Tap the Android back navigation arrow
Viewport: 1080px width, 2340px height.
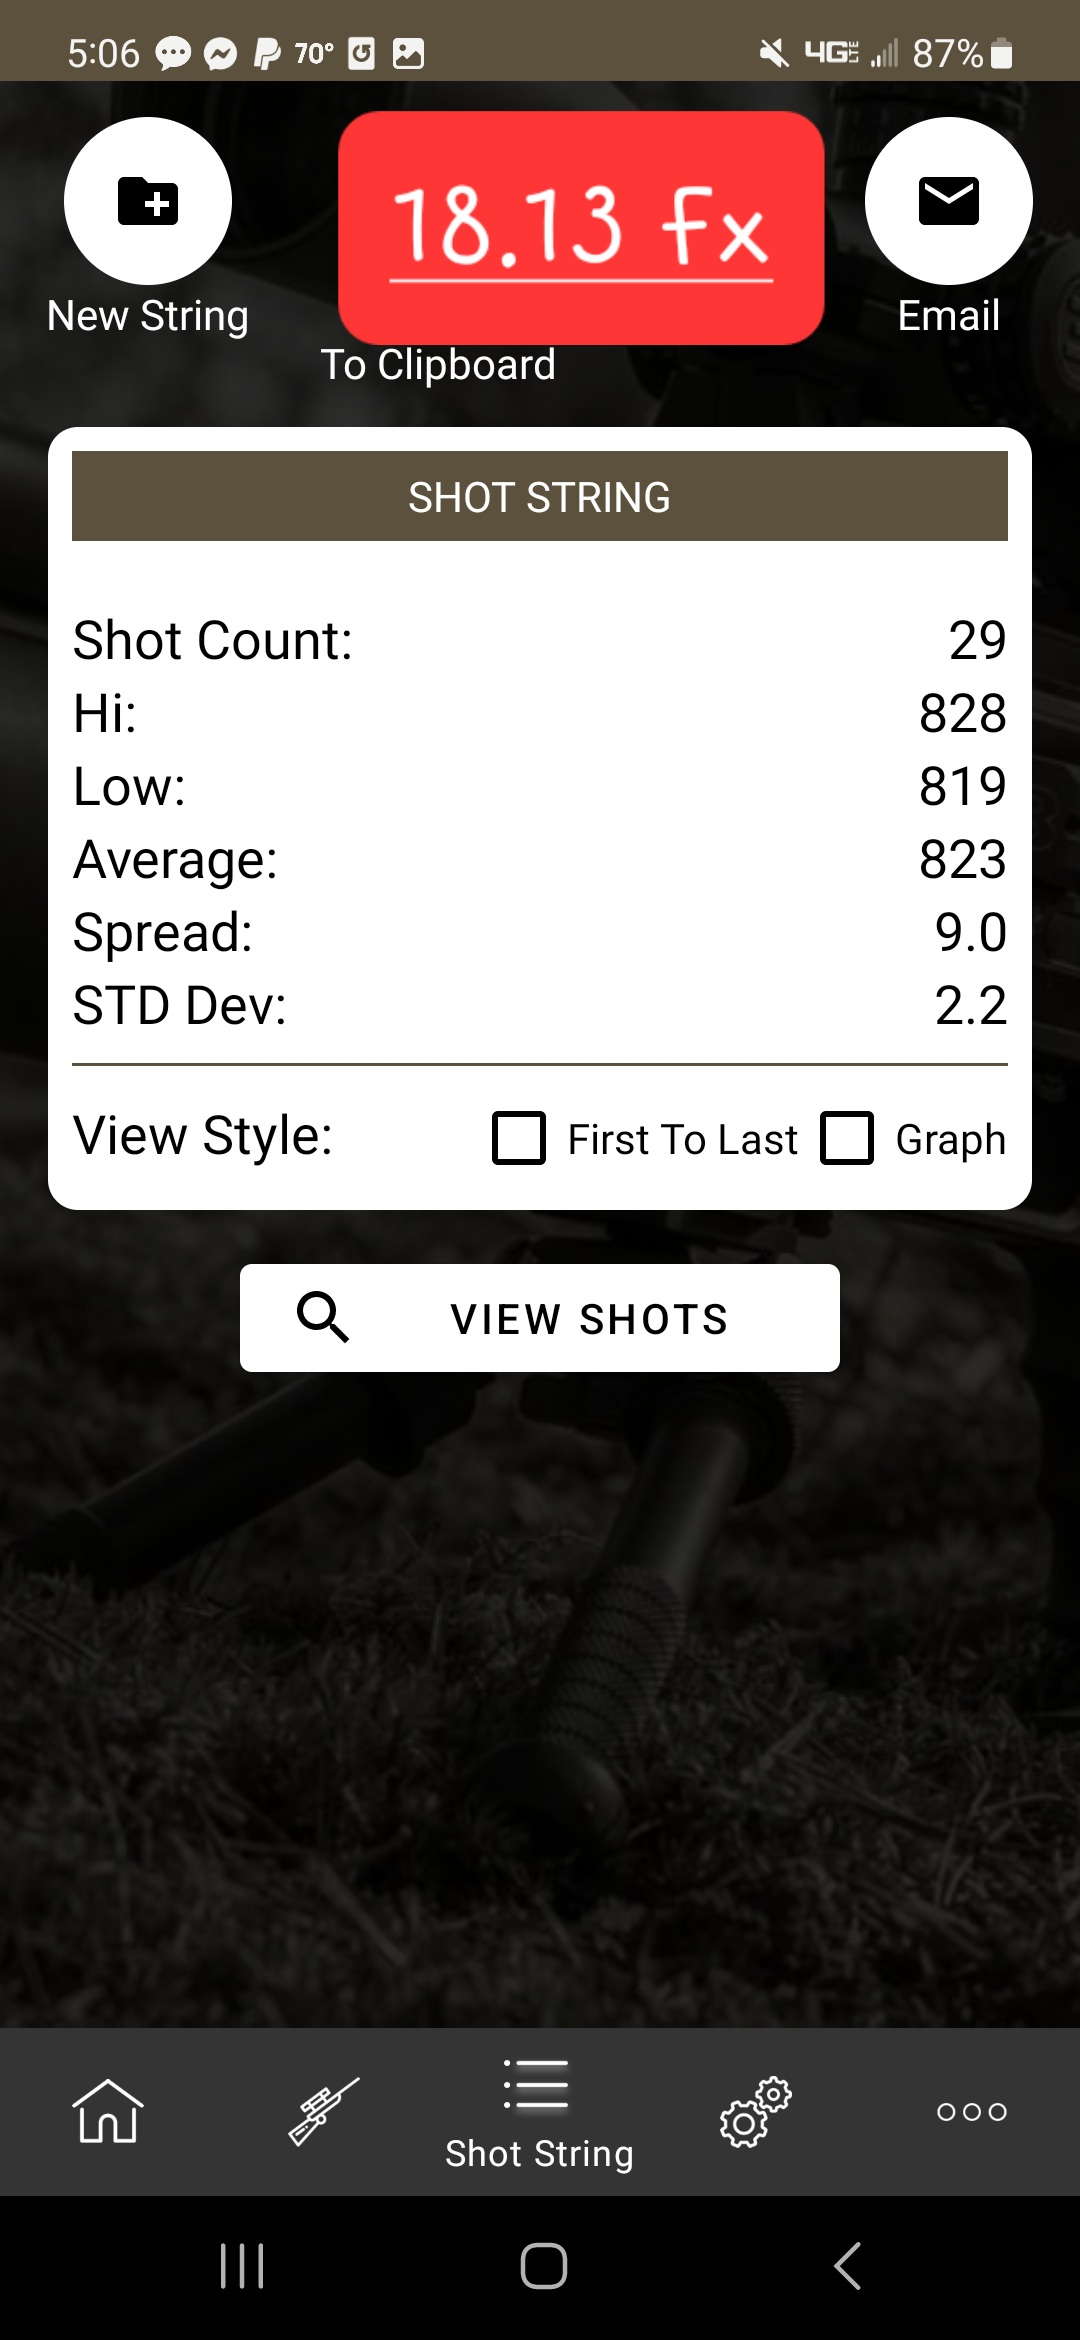point(847,2266)
